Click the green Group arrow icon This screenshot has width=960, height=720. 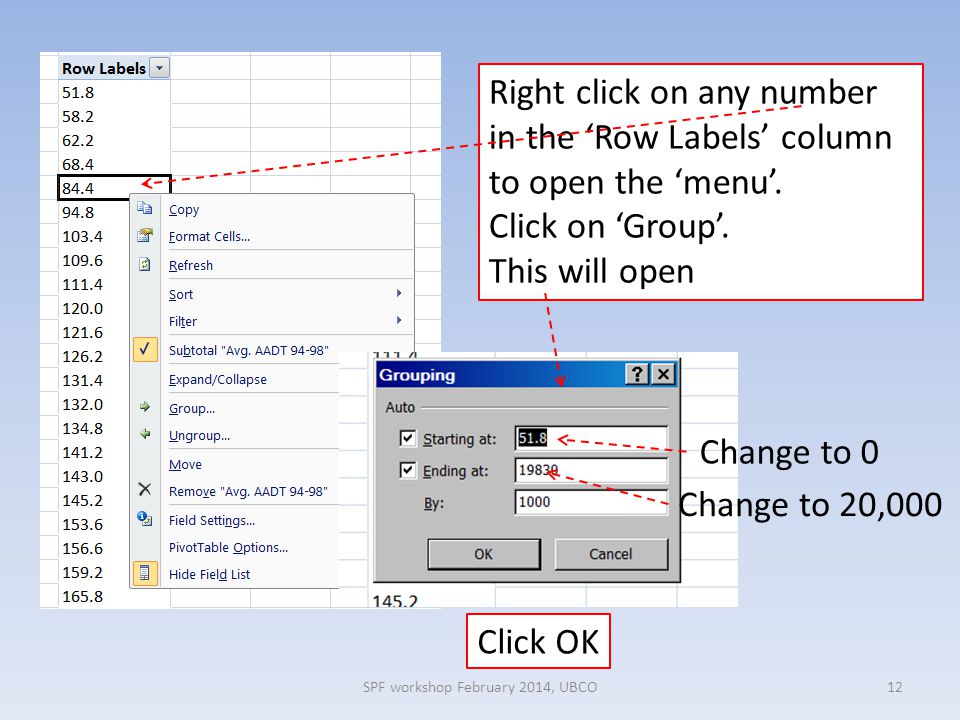pyautogui.click(x=144, y=407)
